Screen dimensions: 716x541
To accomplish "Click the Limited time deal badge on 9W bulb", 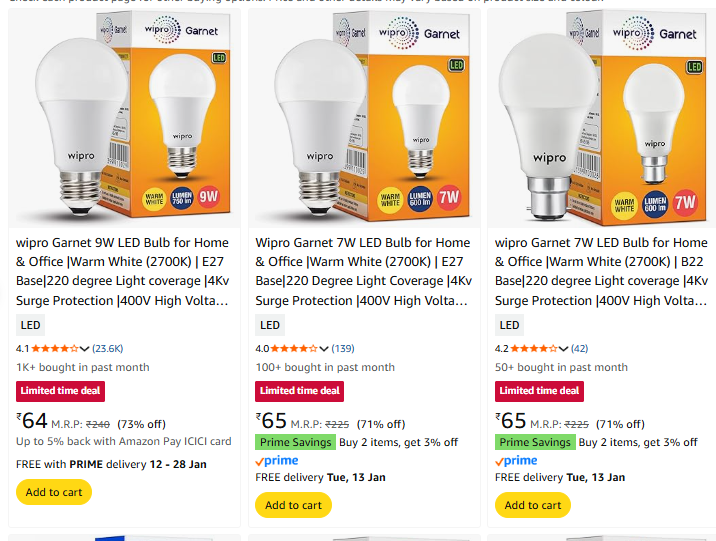I will pos(62,391).
